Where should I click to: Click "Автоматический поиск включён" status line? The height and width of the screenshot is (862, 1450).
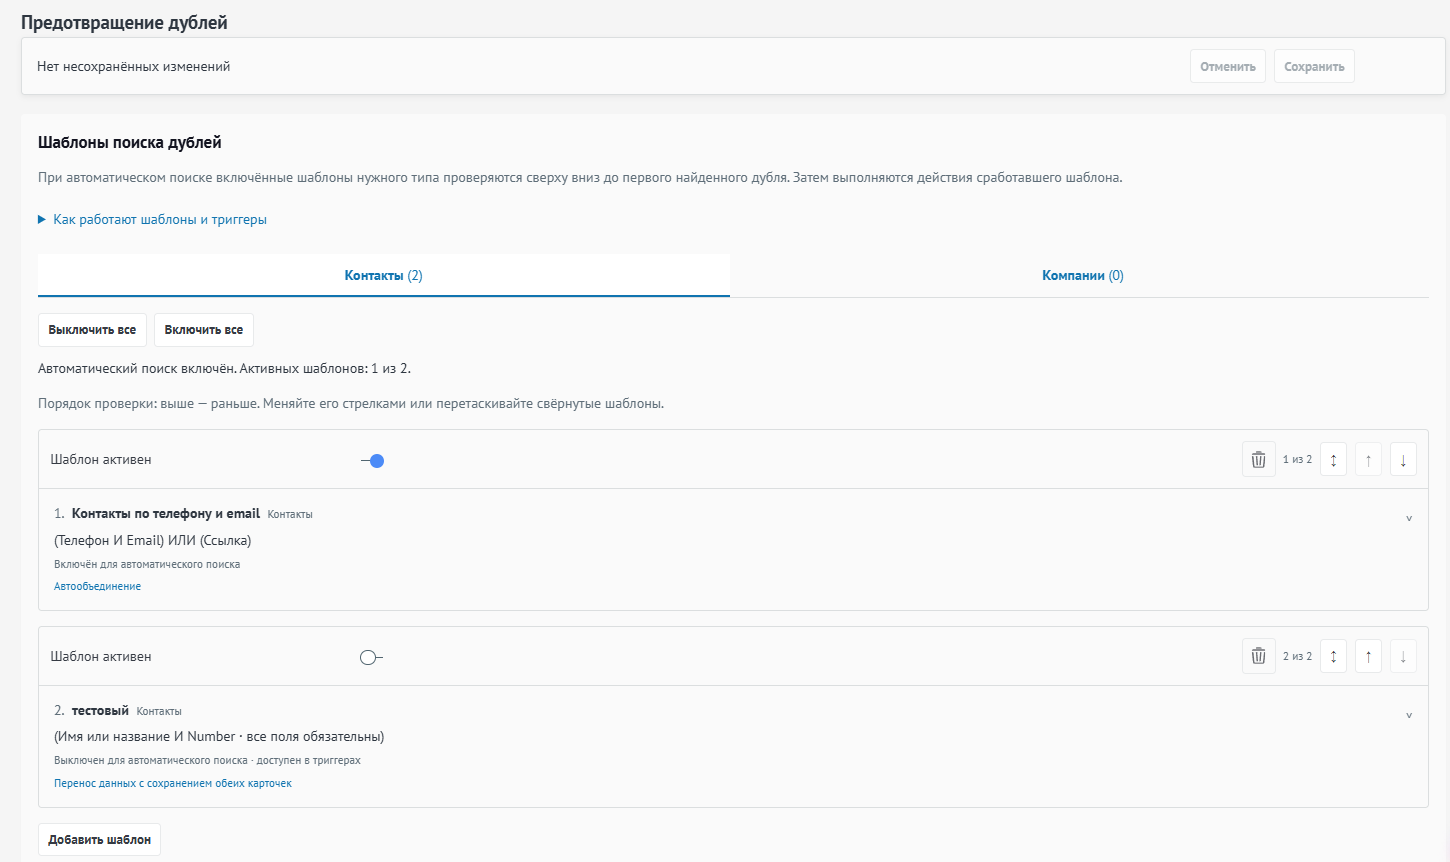pos(224,369)
